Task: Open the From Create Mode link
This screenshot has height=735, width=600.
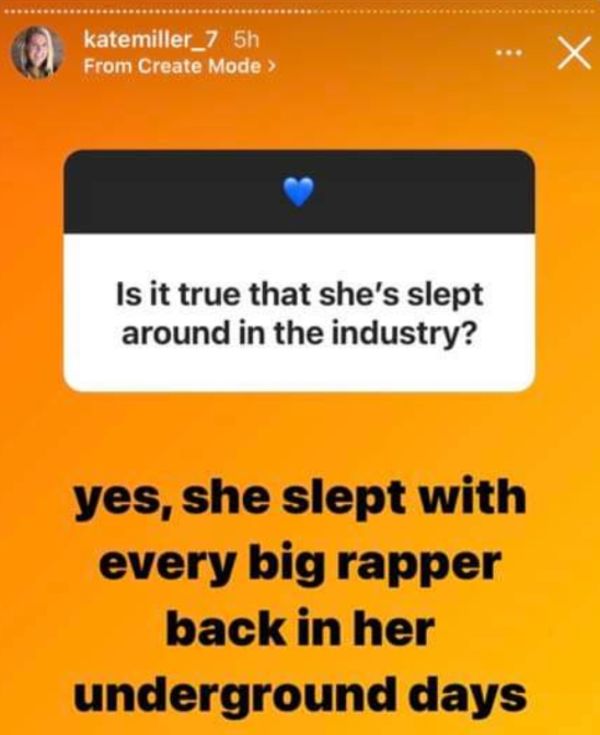Action: [x=180, y=66]
